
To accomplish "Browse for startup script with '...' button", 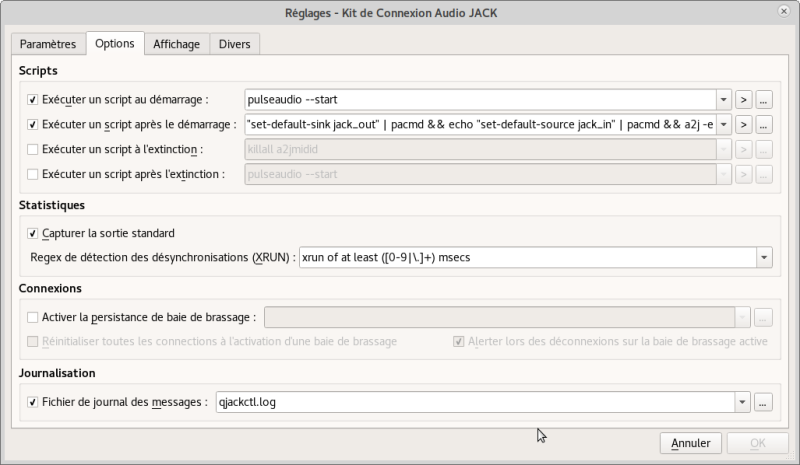I will click(765, 99).
